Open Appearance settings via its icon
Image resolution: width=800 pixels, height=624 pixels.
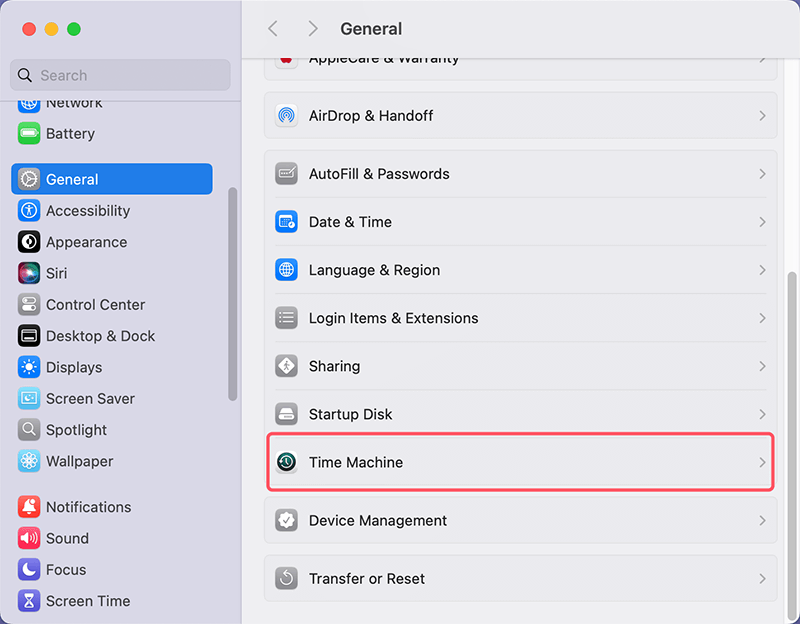(x=28, y=242)
